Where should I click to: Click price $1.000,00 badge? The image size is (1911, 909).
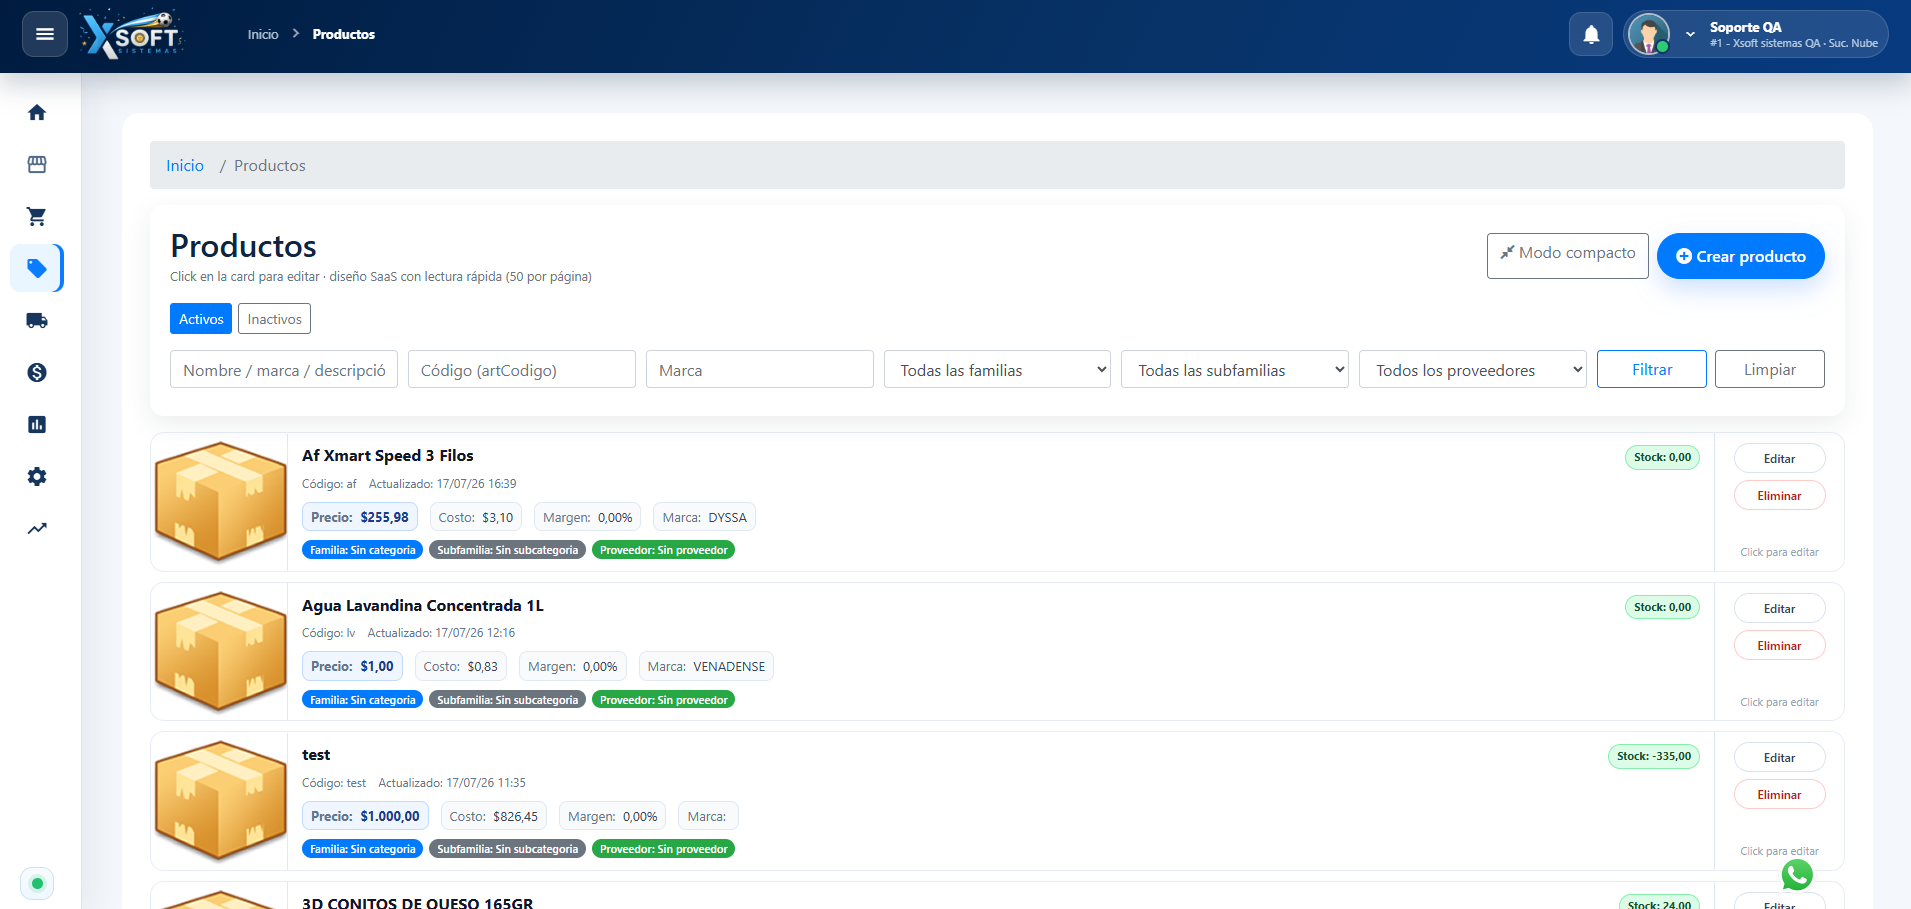[365, 816]
